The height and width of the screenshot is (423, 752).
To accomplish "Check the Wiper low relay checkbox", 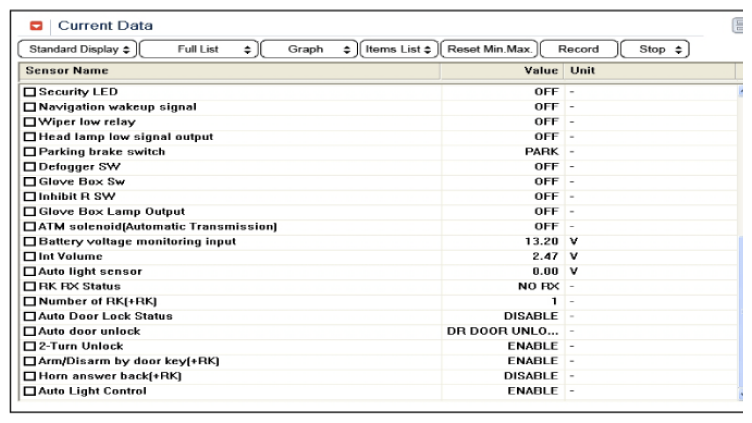I will click(30, 122).
